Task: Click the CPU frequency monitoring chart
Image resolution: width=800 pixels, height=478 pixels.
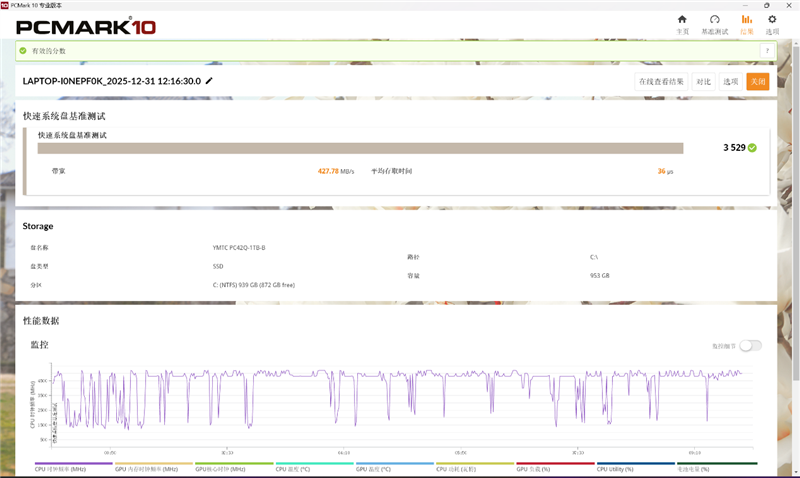Action: tap(402, 406)
